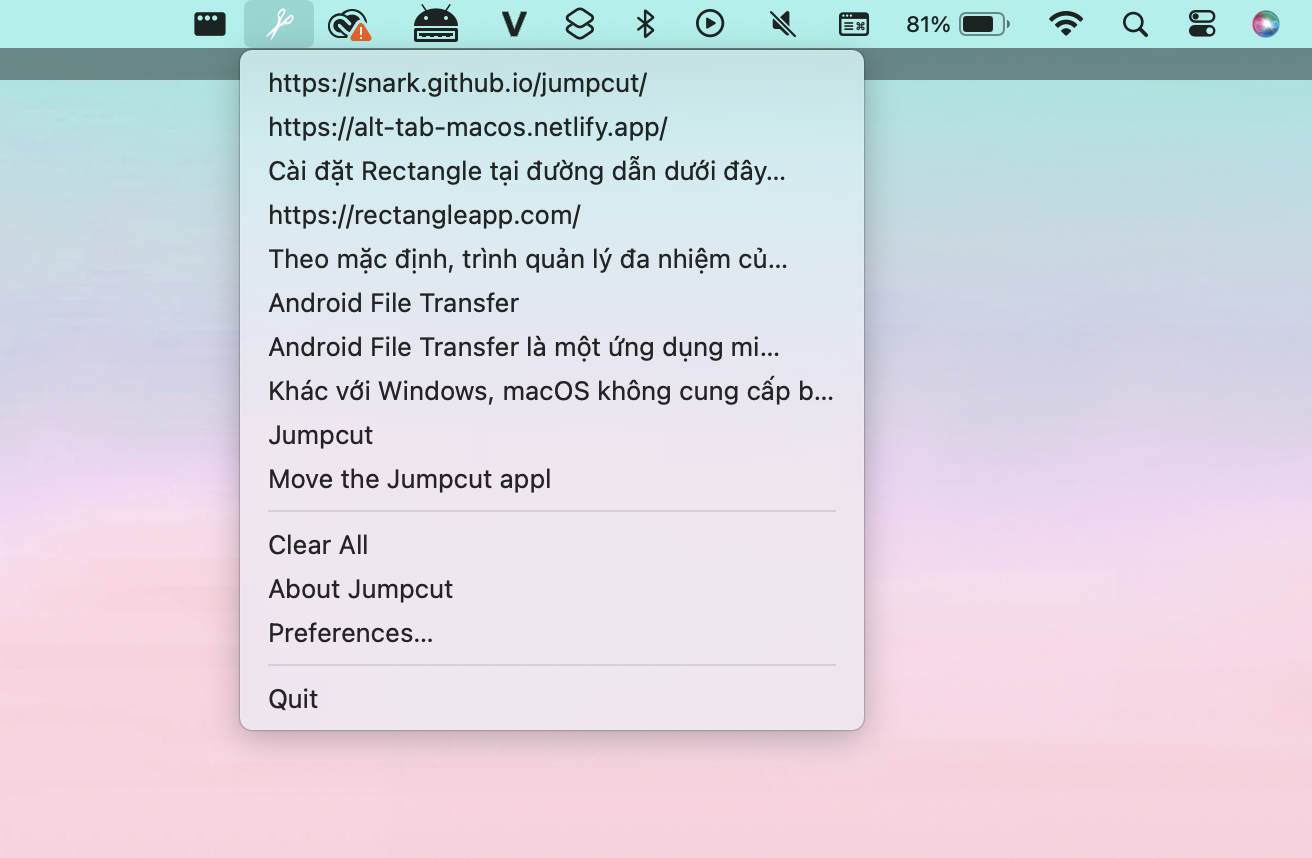Click the Jumpcut scissors menu bar icon
Image resolution: width=1312 pixels, height=858 pixels.
point(279,24)
